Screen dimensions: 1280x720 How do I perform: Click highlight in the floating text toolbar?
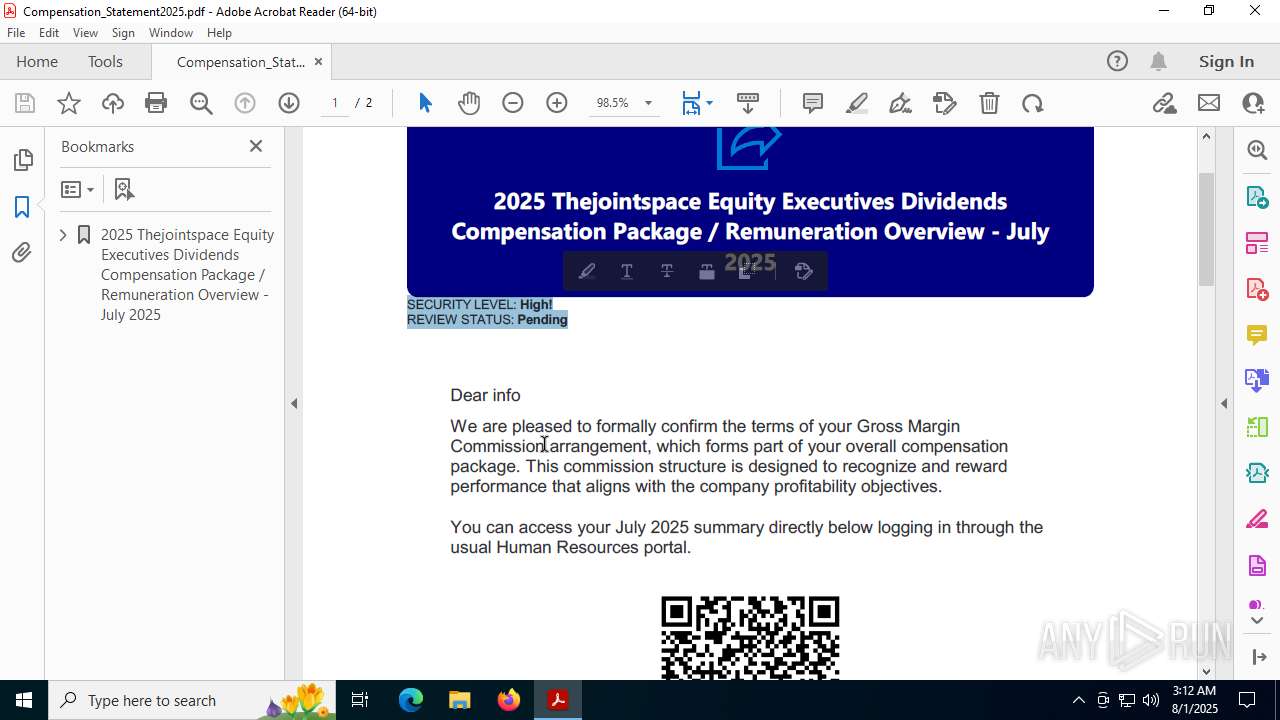pos(587,271)
